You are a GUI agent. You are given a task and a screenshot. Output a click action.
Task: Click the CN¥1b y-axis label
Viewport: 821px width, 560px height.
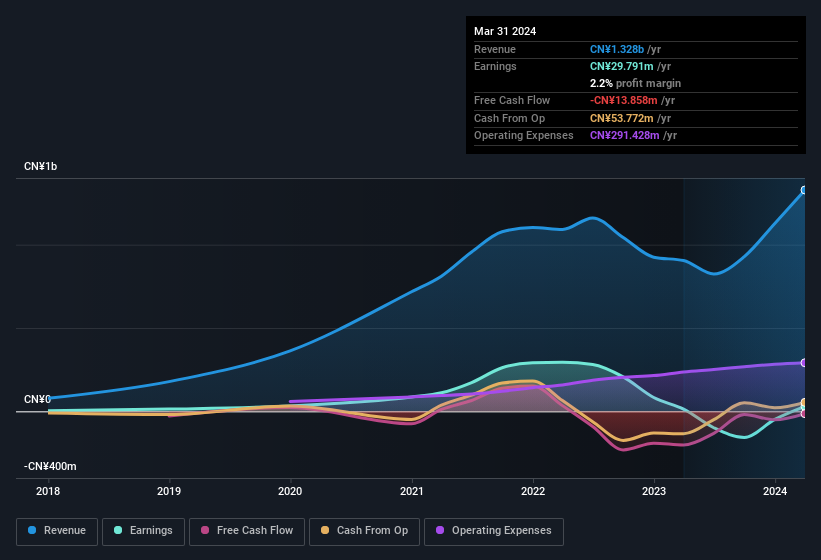pos(40,166)
